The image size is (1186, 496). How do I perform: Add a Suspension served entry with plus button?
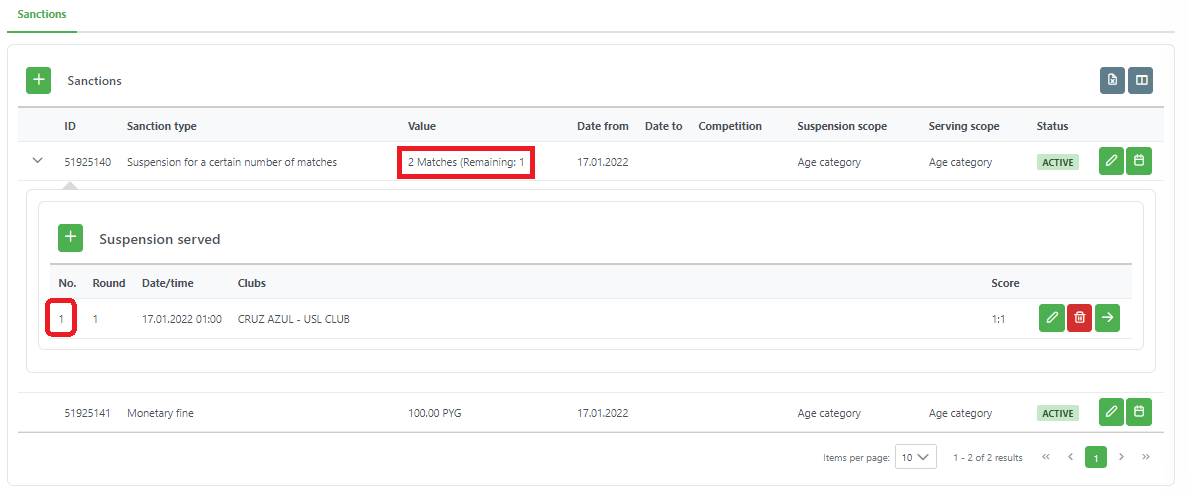70,238
